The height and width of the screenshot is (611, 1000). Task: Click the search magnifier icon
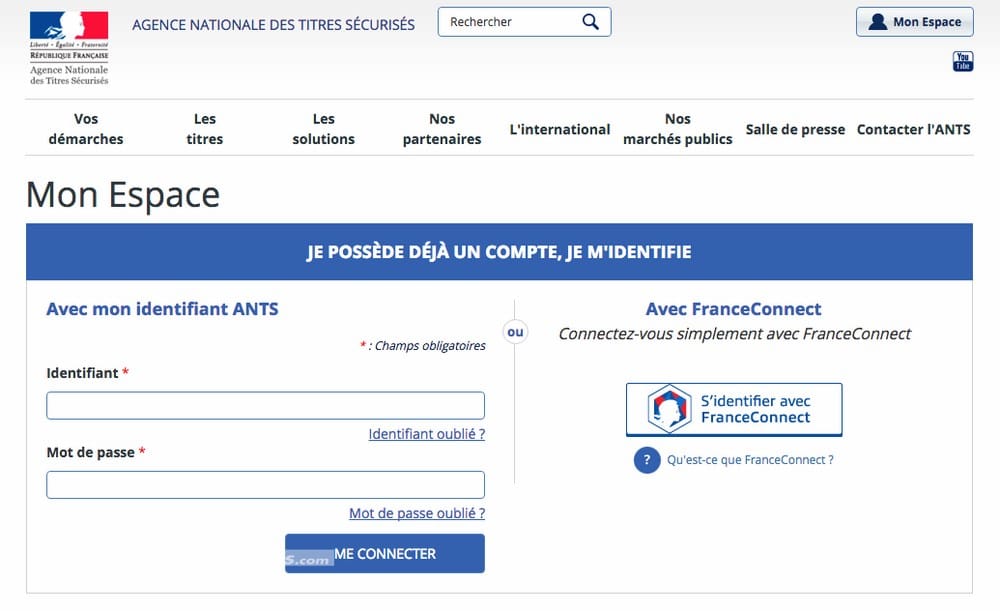[x=590, y=21]
